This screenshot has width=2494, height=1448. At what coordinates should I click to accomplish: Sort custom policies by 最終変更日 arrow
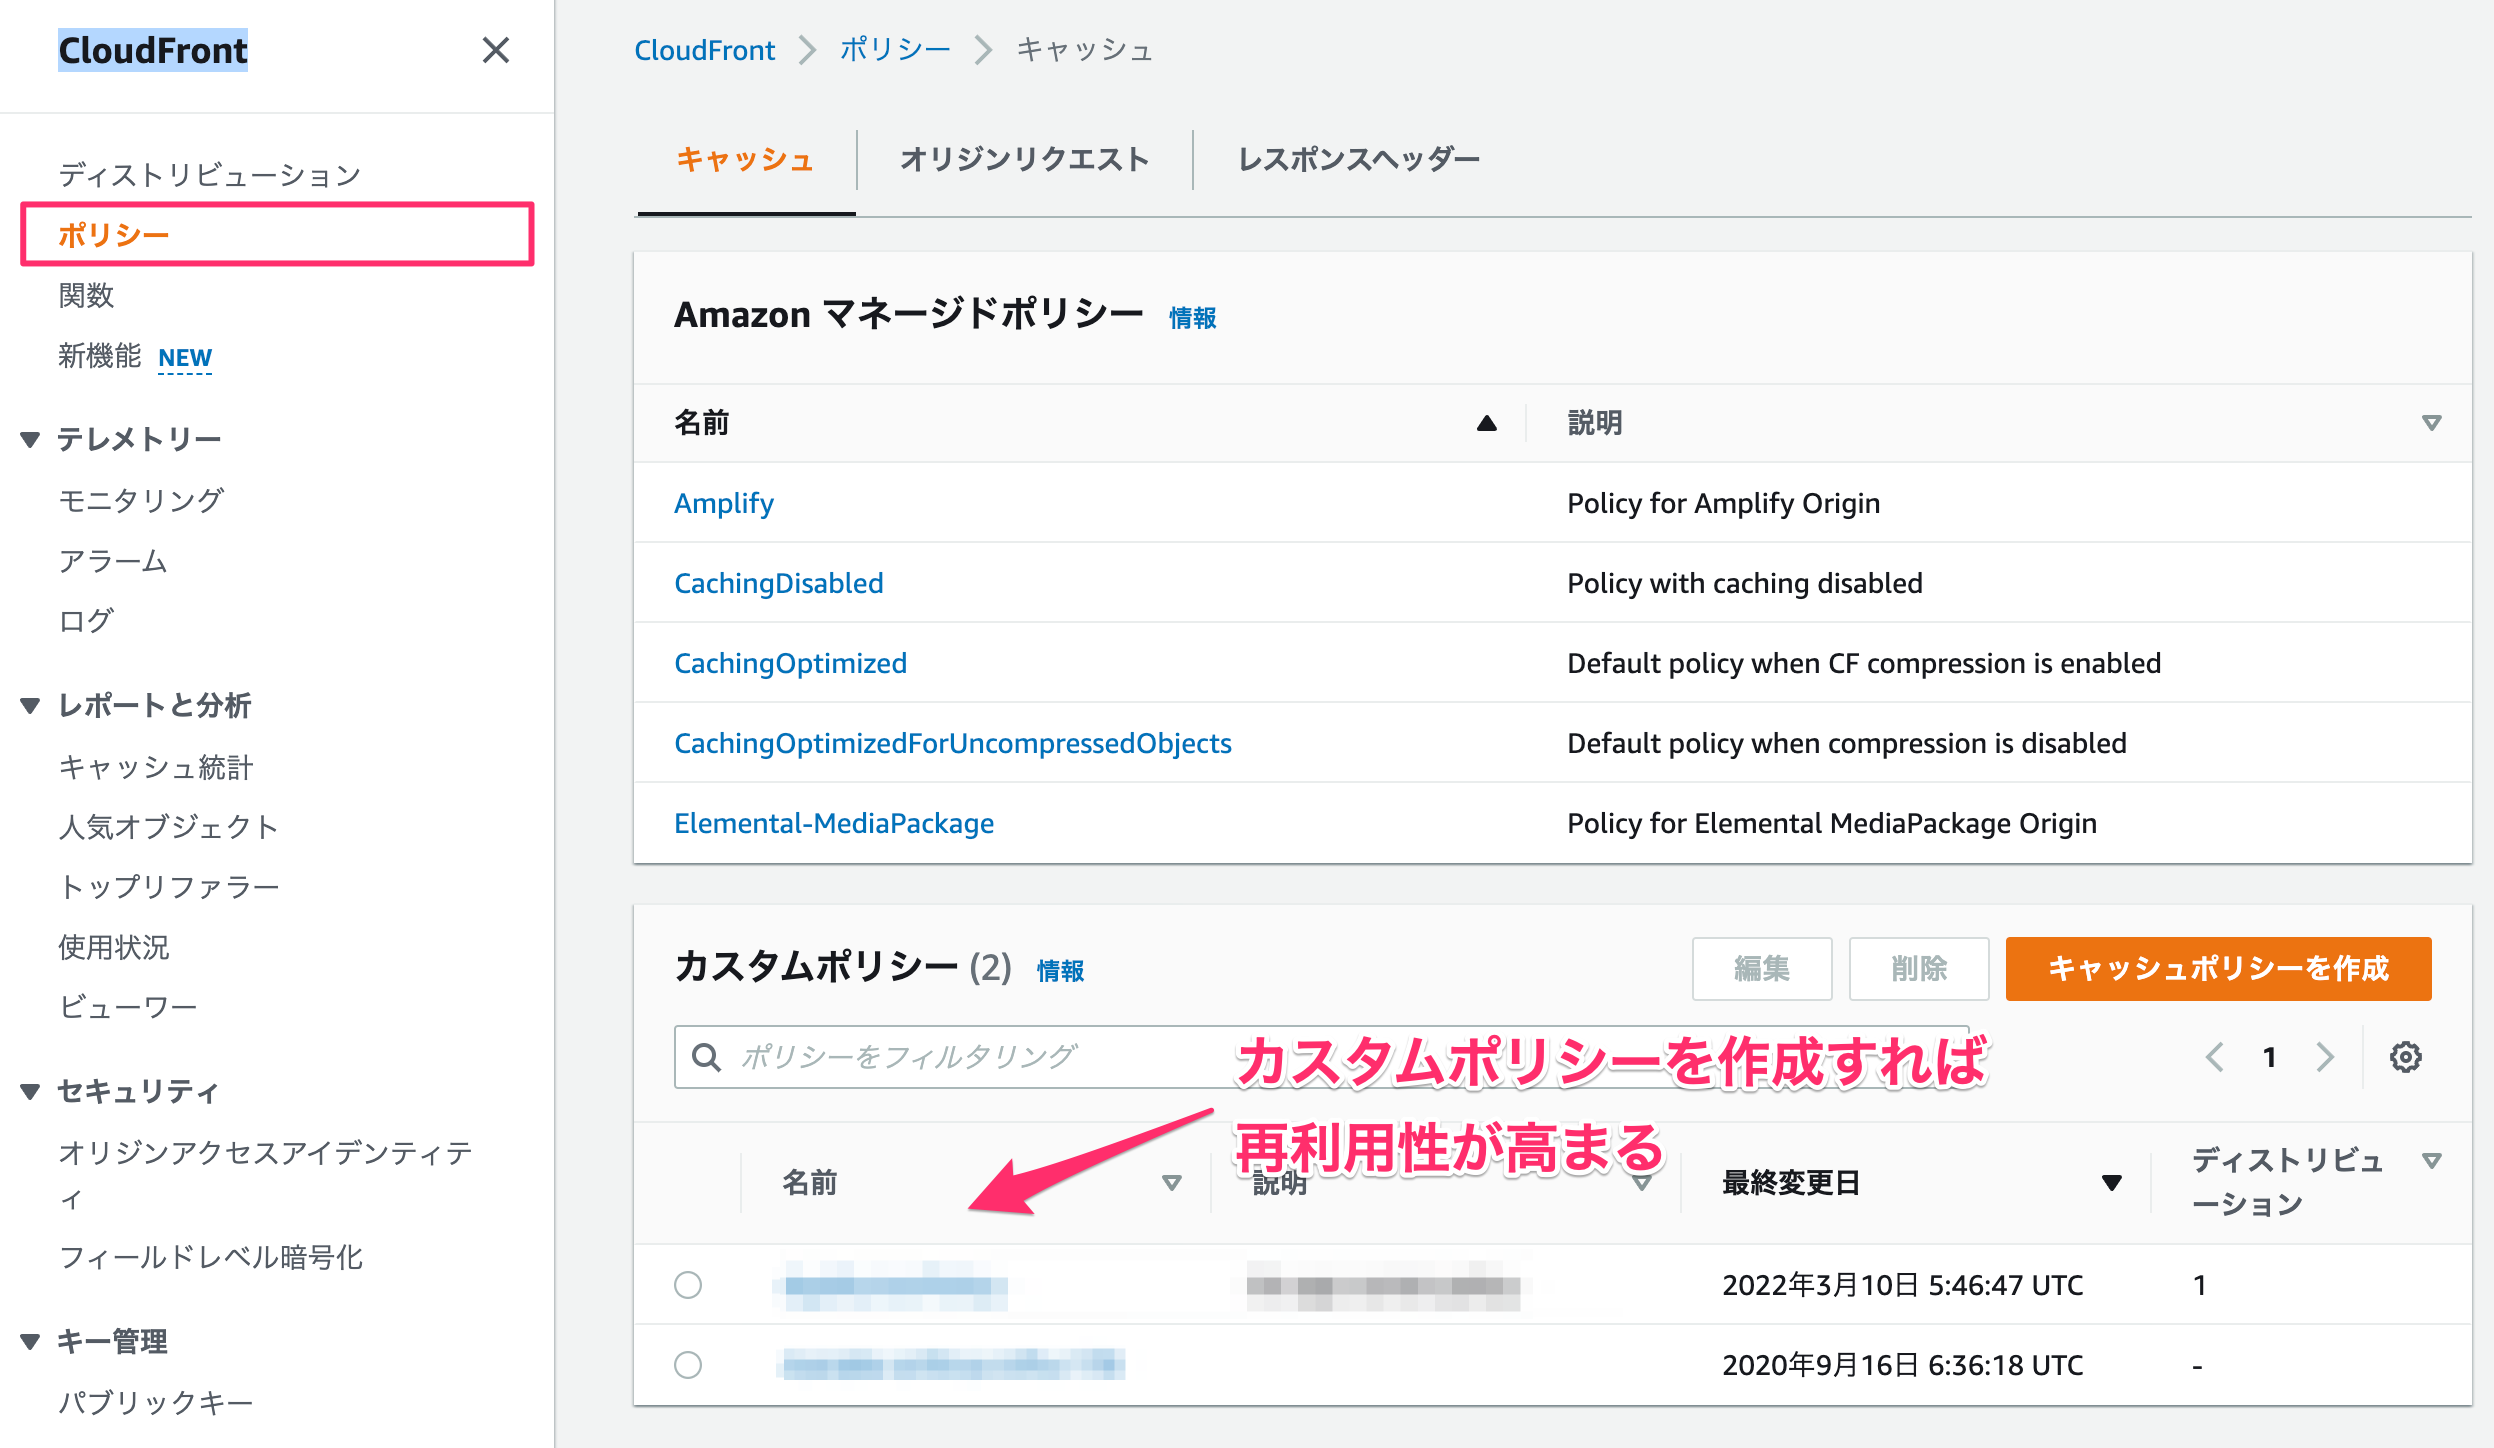2112,1183
